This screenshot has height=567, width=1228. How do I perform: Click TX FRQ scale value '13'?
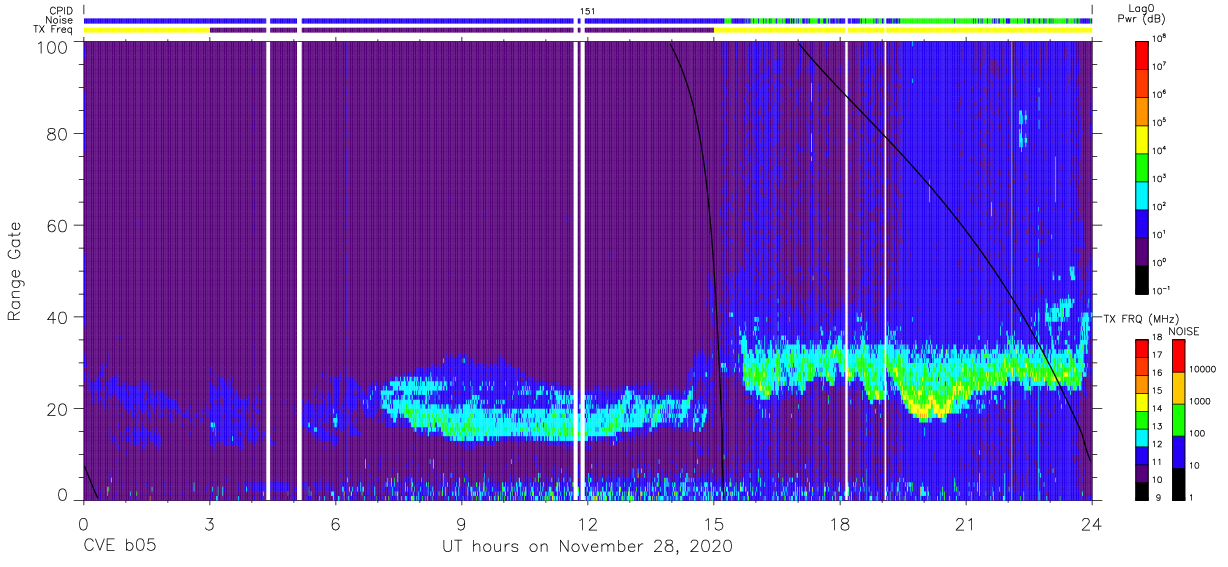(1157, 426)
